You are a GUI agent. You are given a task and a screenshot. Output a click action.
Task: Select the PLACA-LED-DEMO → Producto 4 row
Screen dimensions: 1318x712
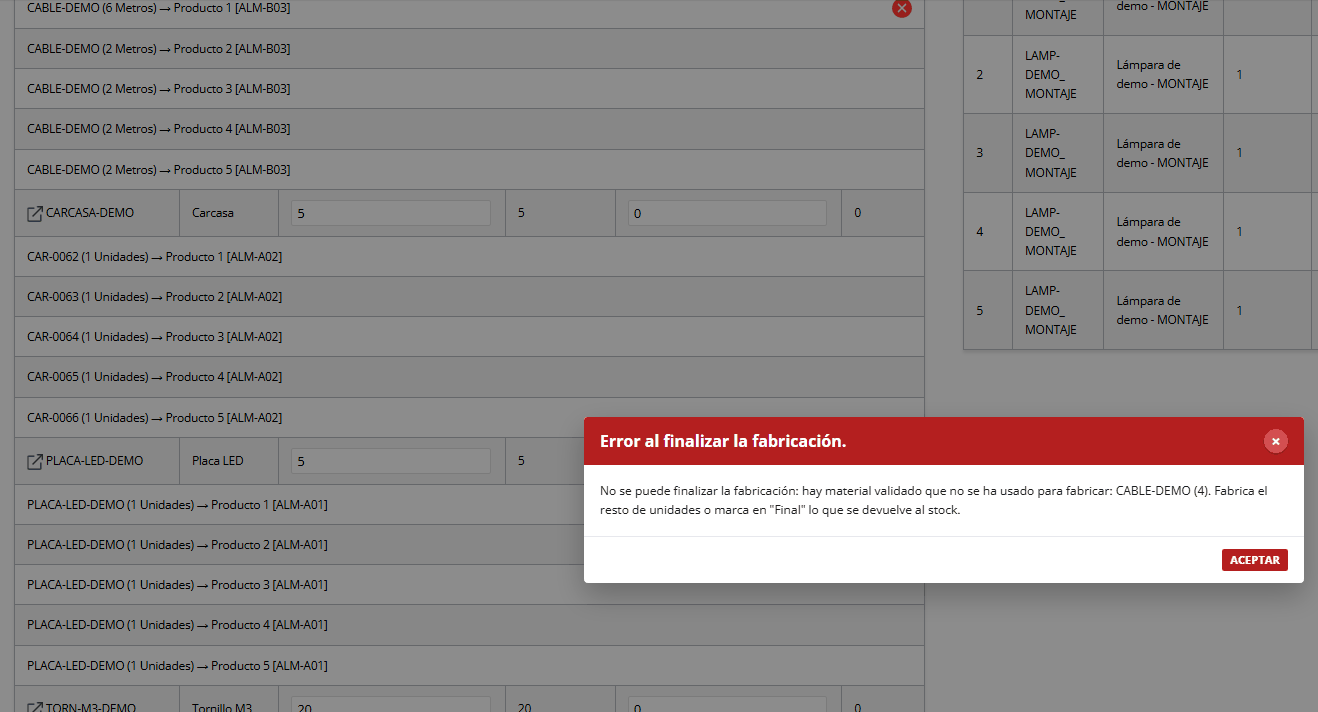coord(469,625)
